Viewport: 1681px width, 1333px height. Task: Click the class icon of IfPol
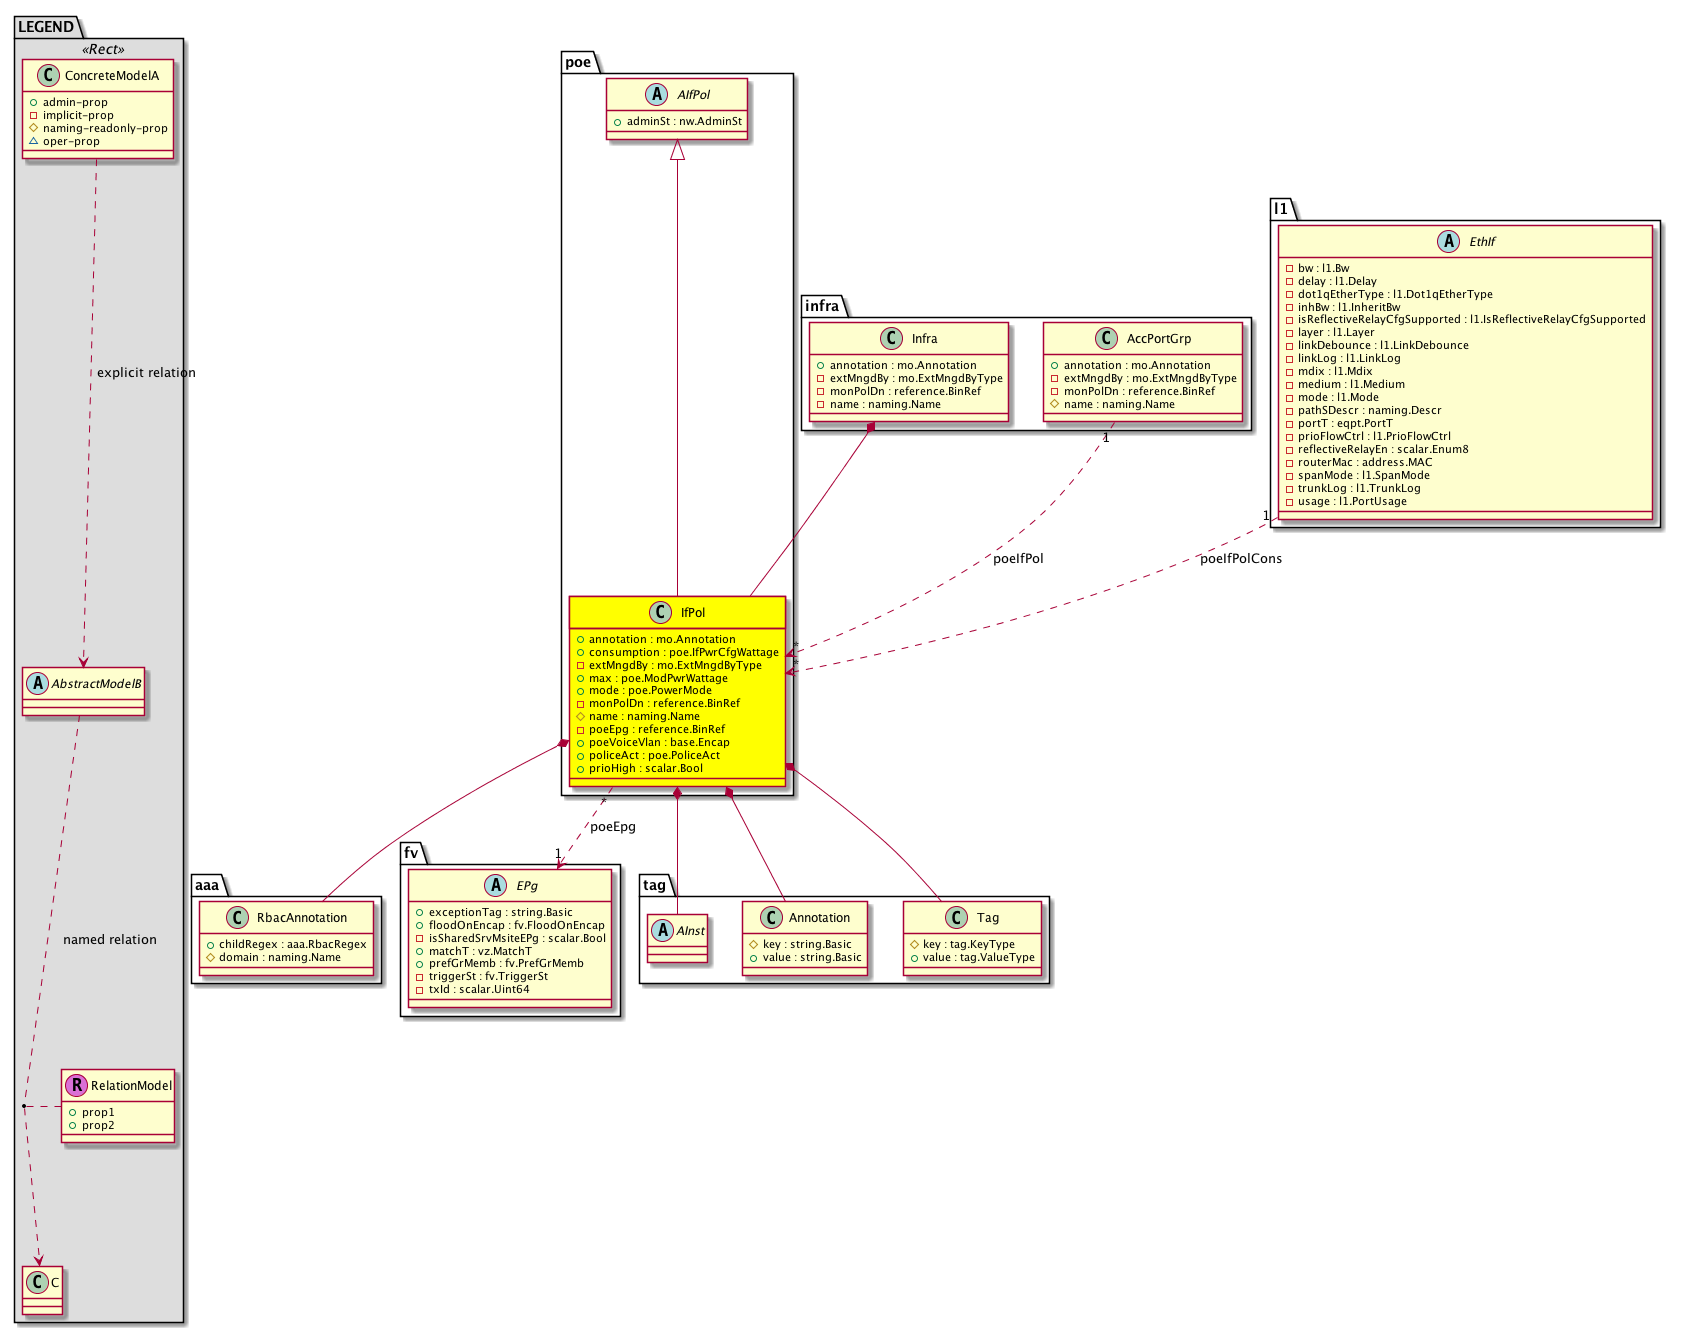pyautogui.click(x=659, y=612)
